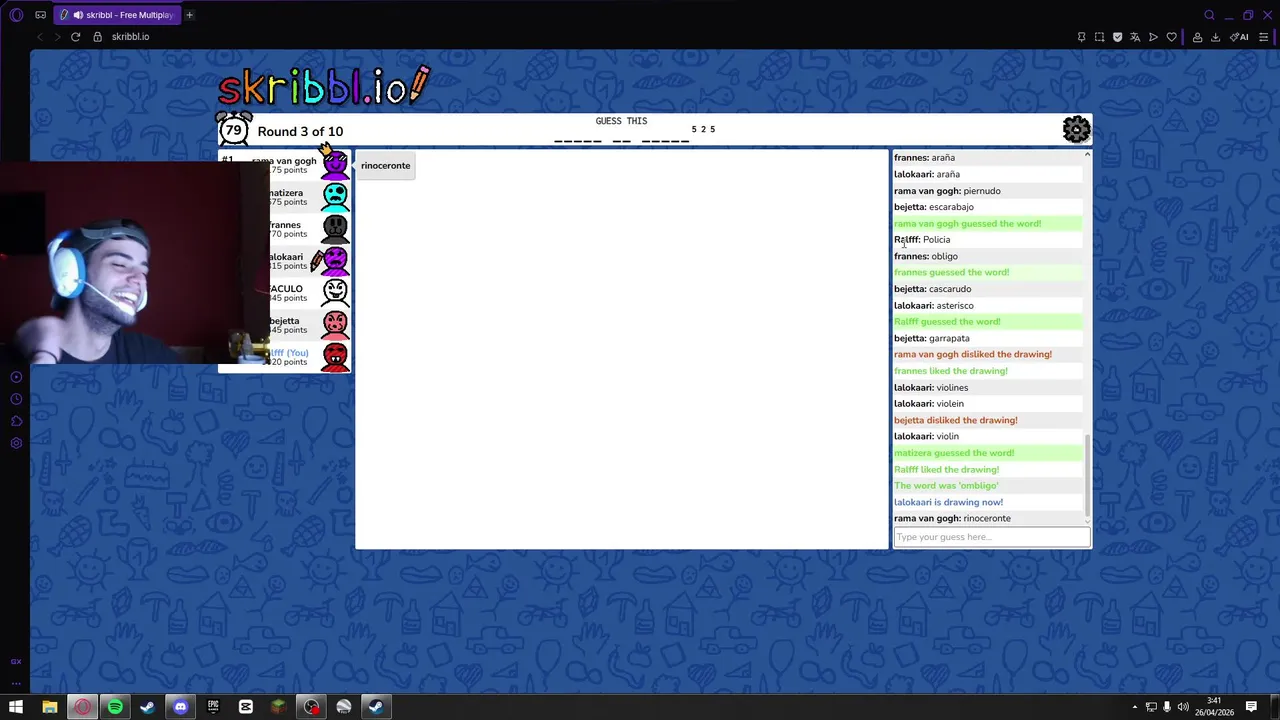Open the browser downloads icon
This screenshot has height=720, width=1280.
point(1215,37)
